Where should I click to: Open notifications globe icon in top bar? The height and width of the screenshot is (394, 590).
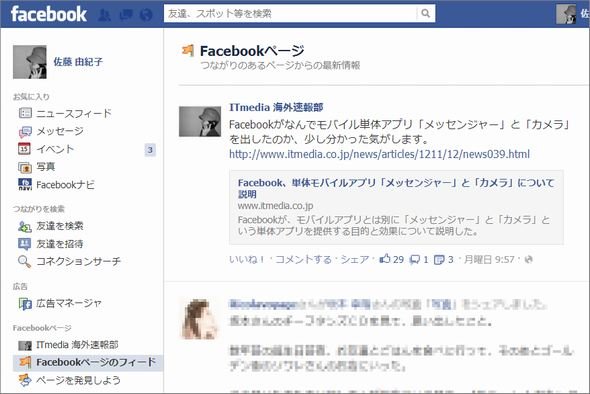click(x=146, y=15)
